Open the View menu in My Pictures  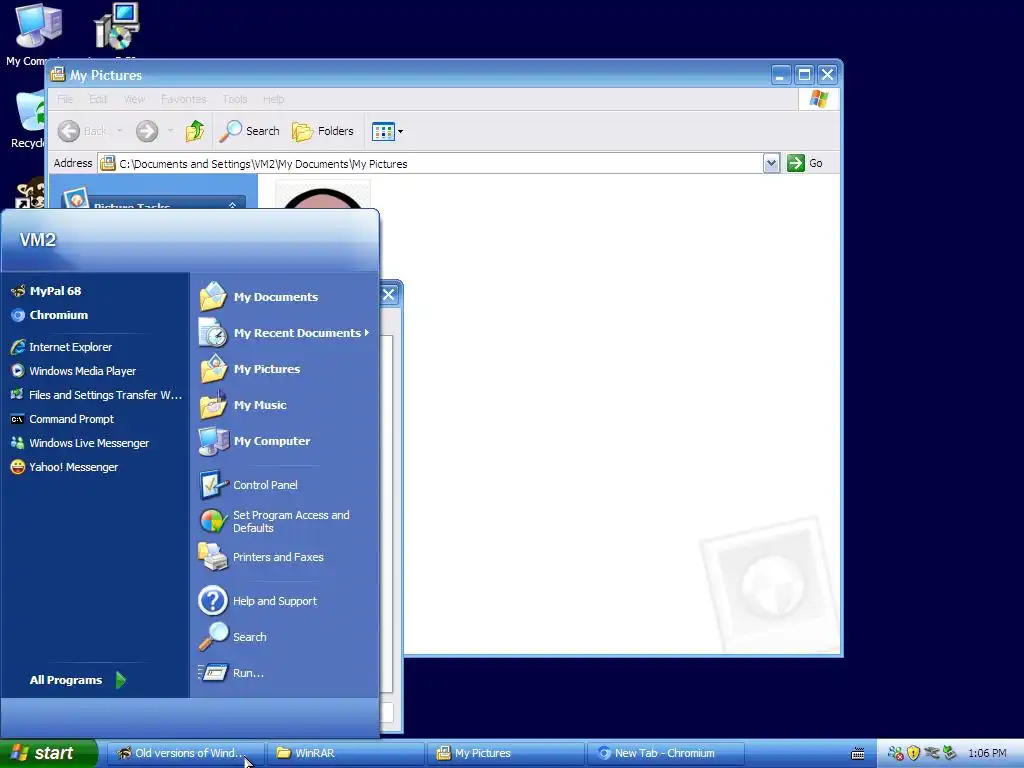point(135,99)
